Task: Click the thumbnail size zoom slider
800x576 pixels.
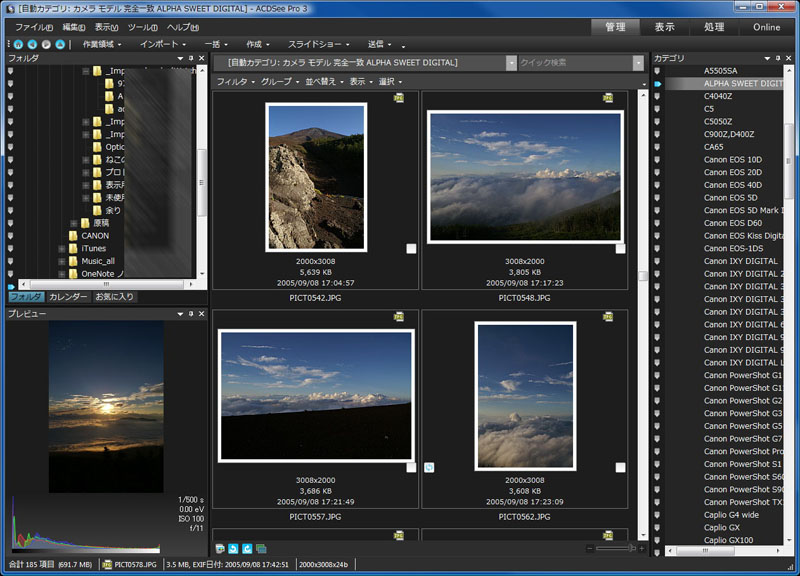Action: tap(615, 548)
